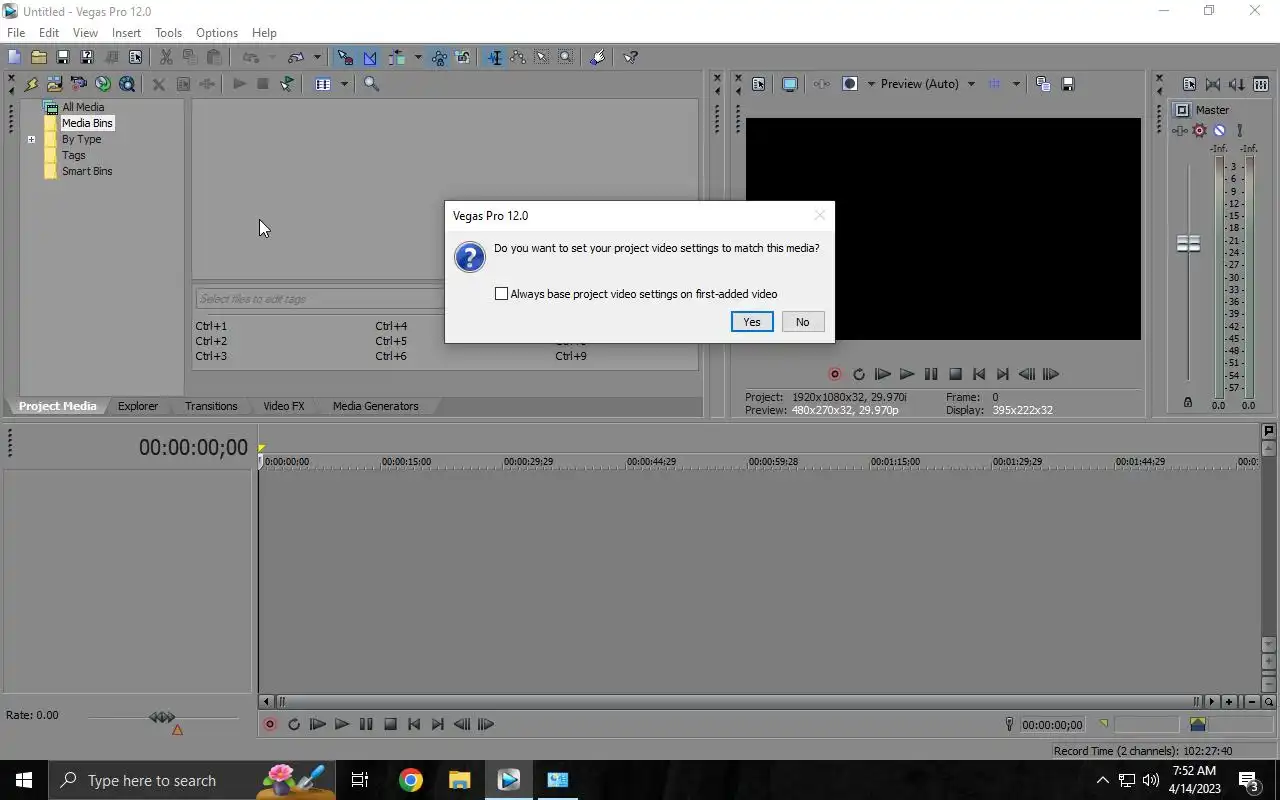Select the Normal Edit tool
The width and height of the screenshot is (1280, 800).
tap(494, 57)
